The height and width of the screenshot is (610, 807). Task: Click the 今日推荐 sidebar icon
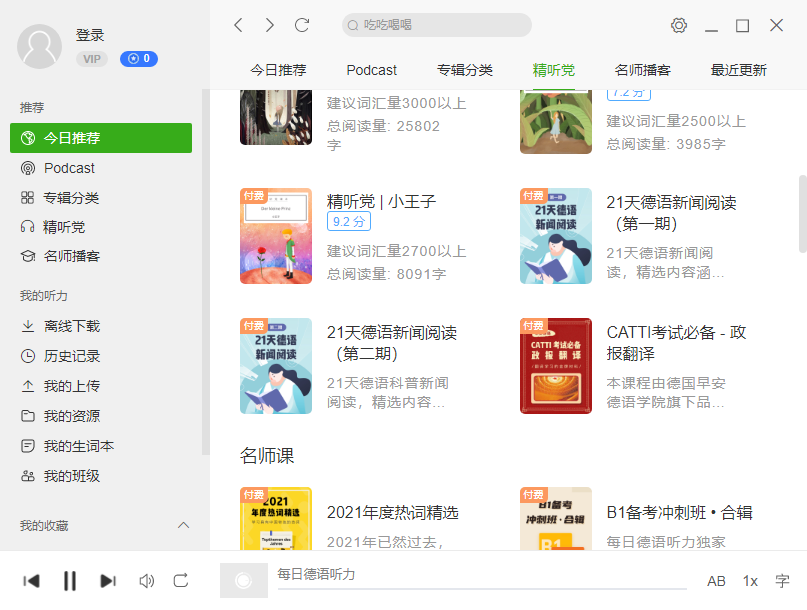[x=28, y=138]
